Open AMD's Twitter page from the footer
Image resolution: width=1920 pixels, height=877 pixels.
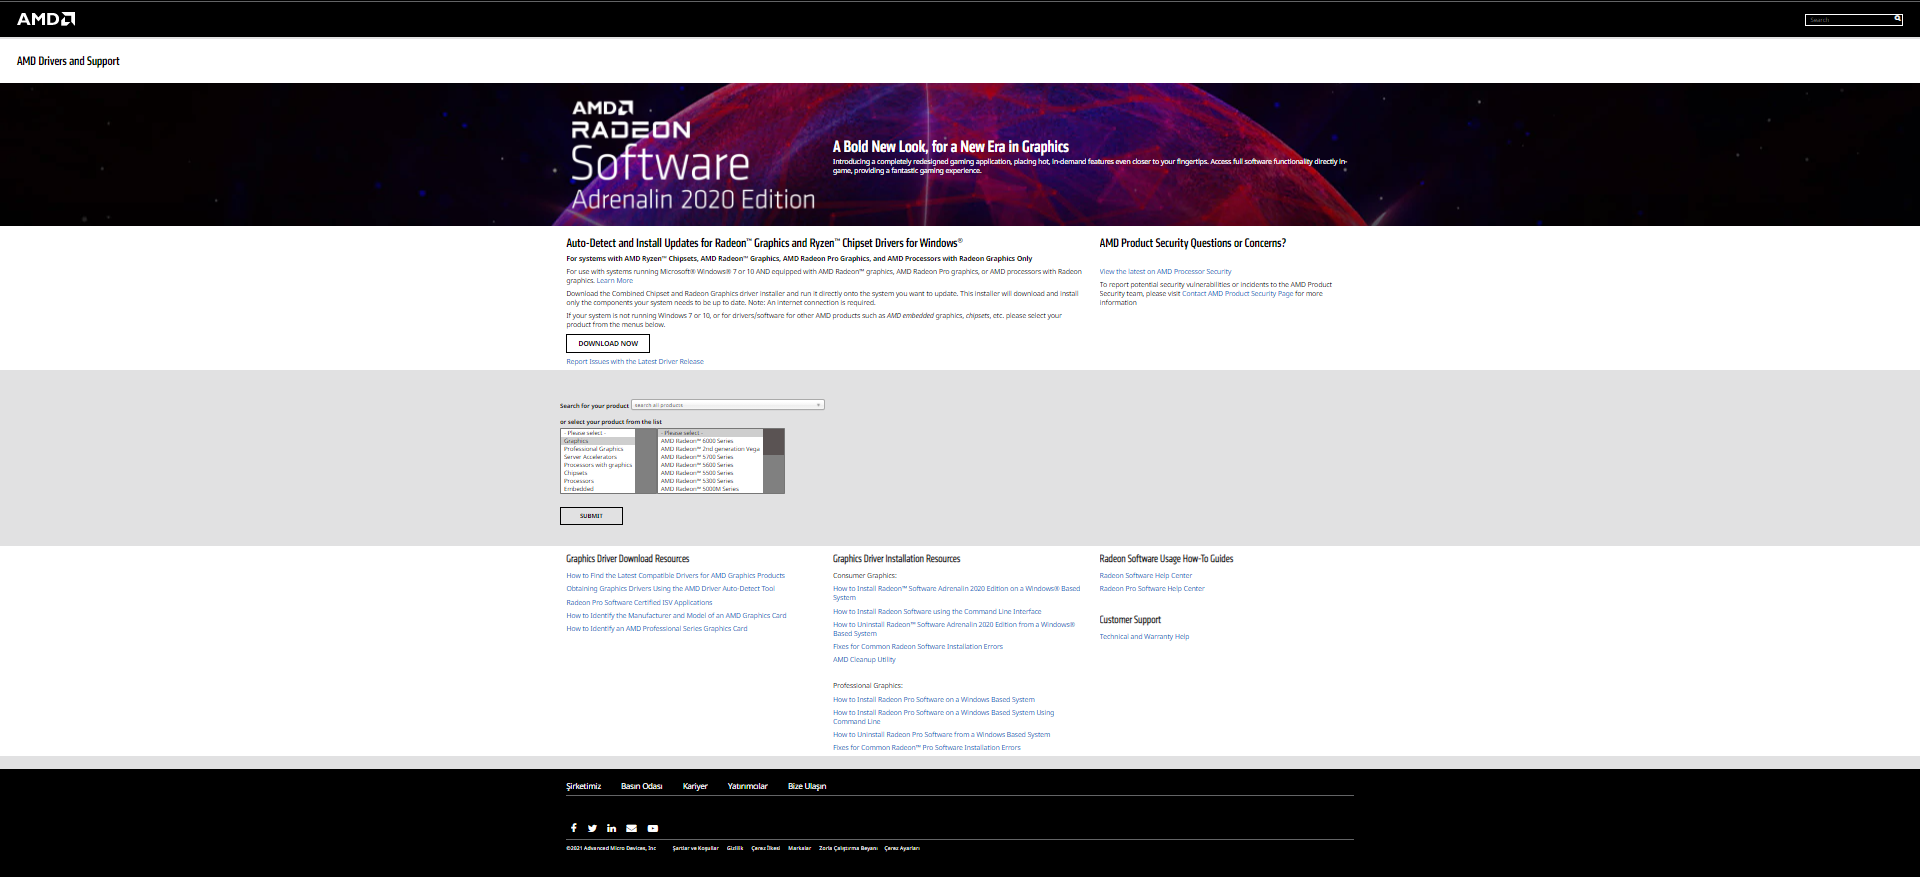[x=592, y=828]
